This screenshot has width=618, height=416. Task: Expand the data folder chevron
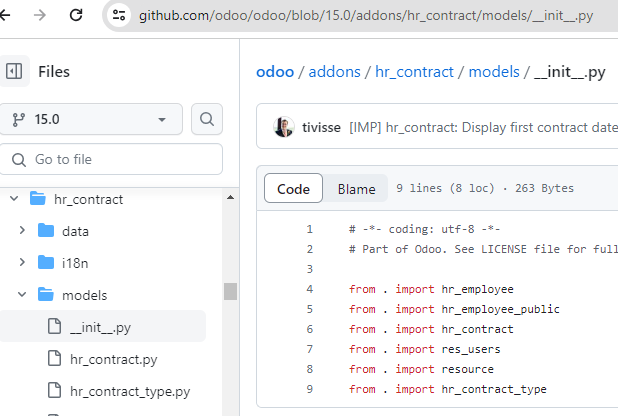tap(22, 230)
